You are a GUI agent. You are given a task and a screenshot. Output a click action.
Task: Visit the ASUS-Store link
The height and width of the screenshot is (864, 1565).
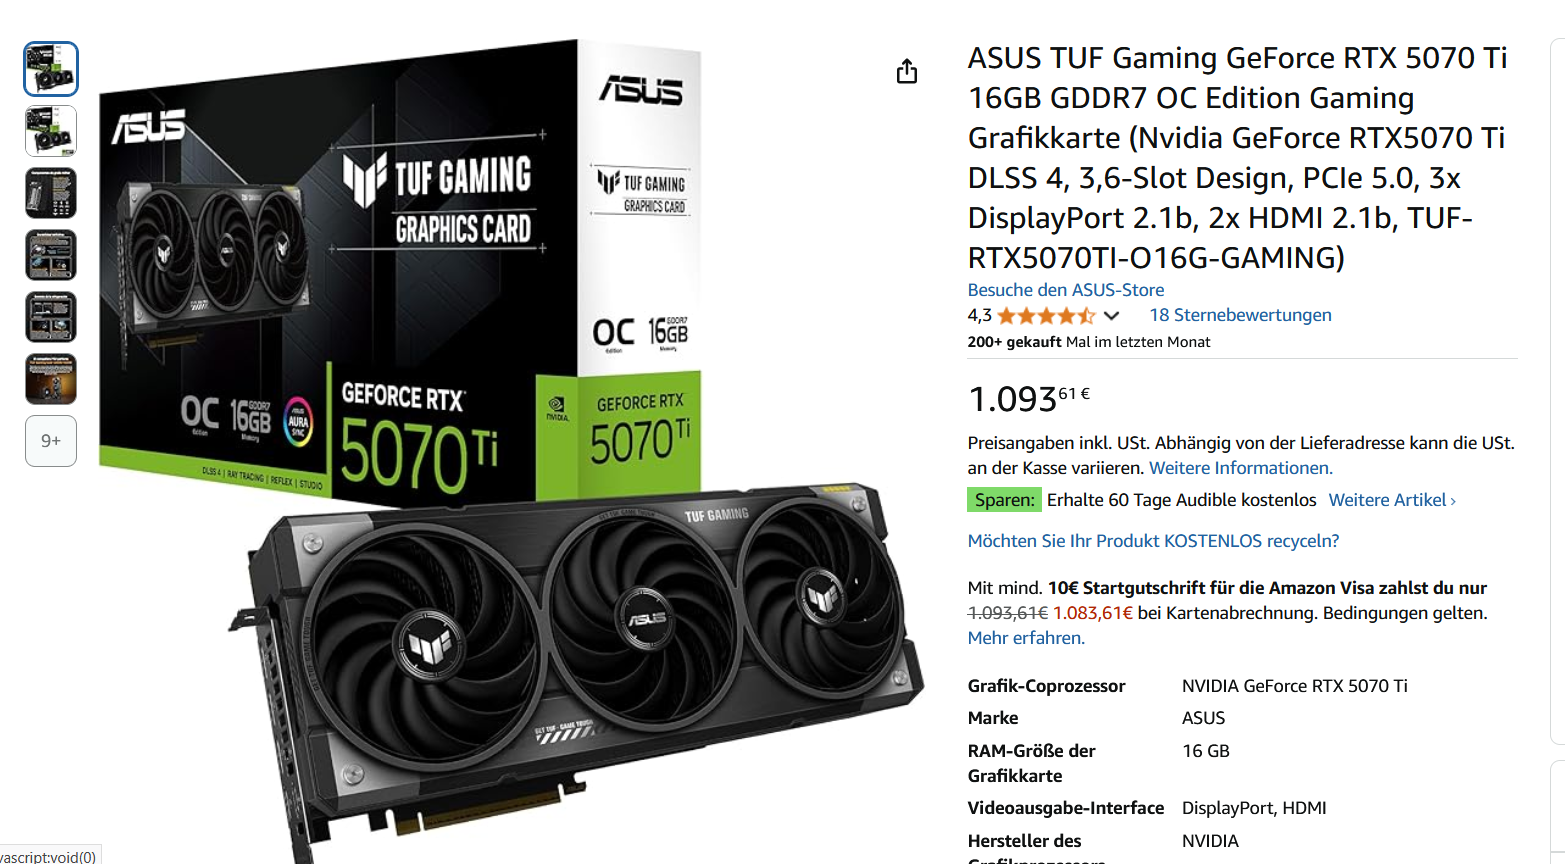click(1066, 290)
